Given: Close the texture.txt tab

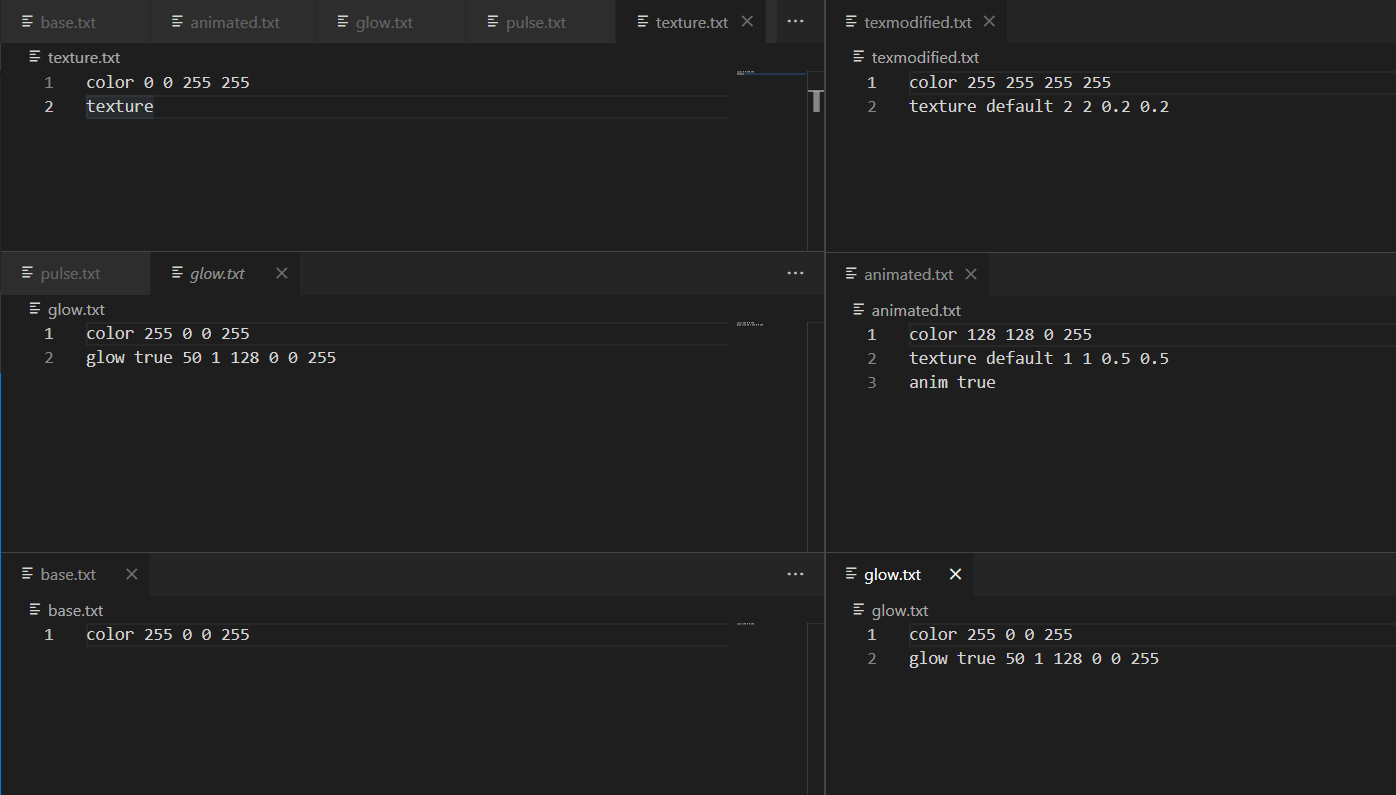Looking at the screenshot, I should click(747, 21).
